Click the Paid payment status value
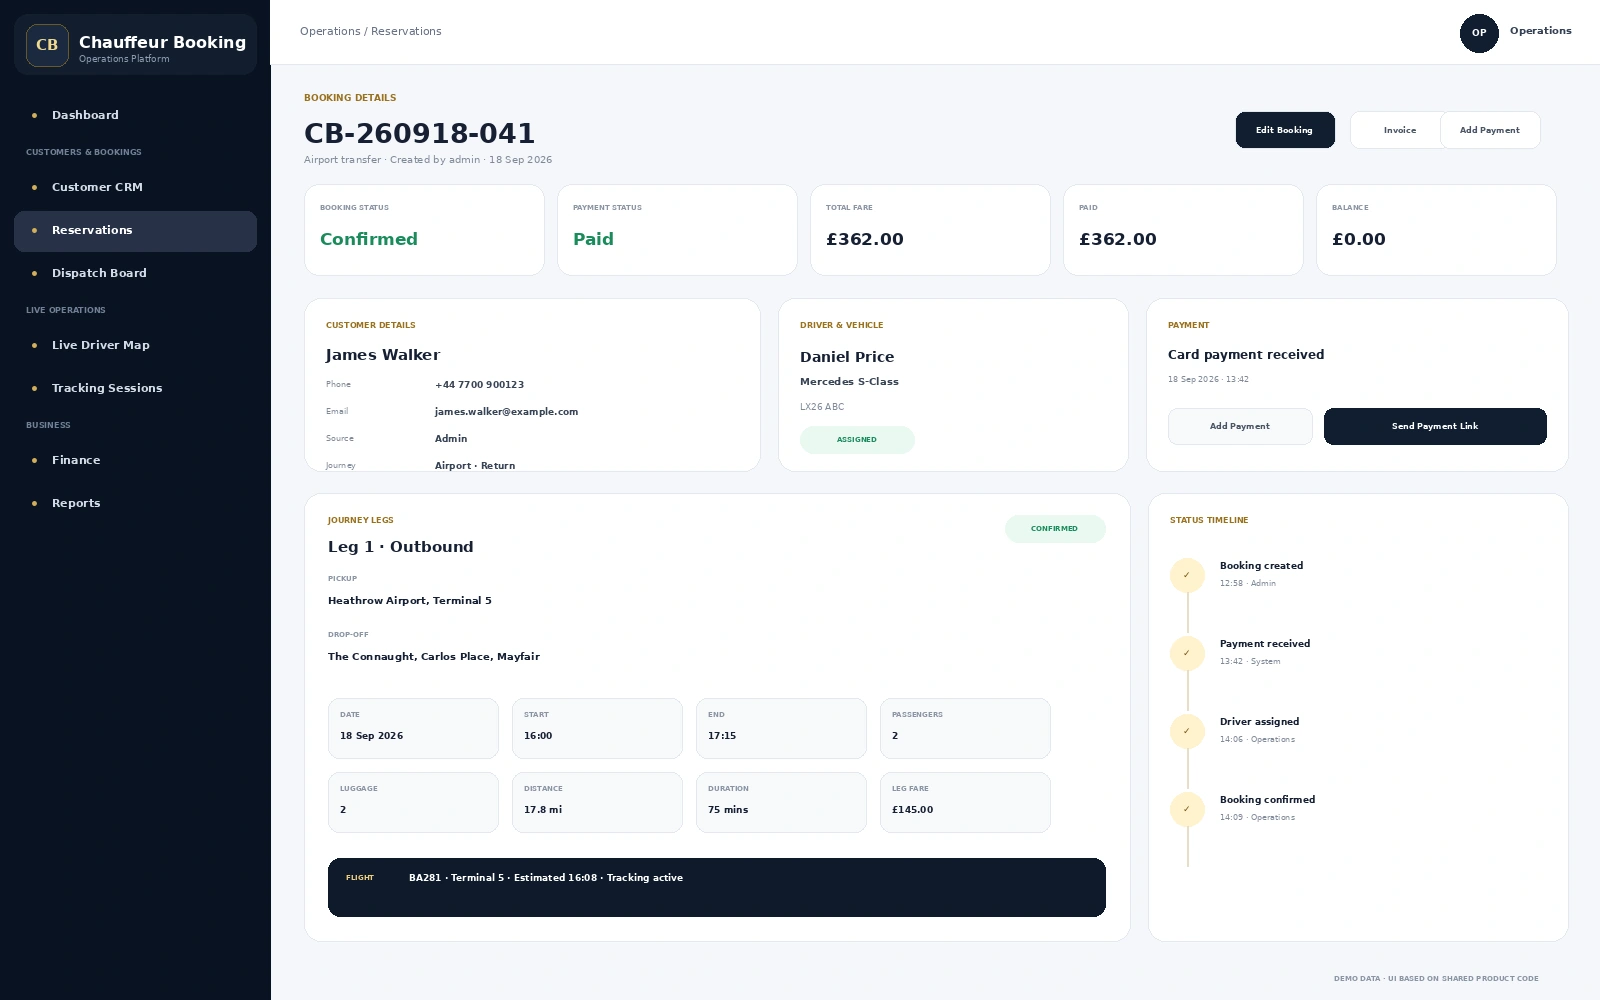 coord(593,239)
